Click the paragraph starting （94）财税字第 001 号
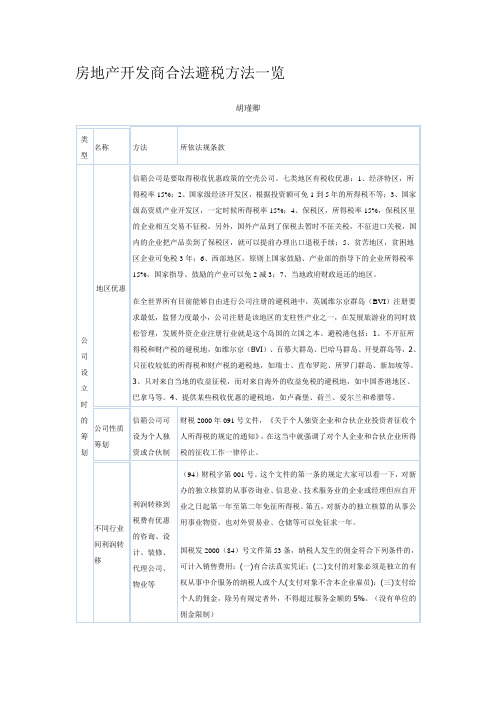Screen dimensions: 496x702 coord(298,498)
